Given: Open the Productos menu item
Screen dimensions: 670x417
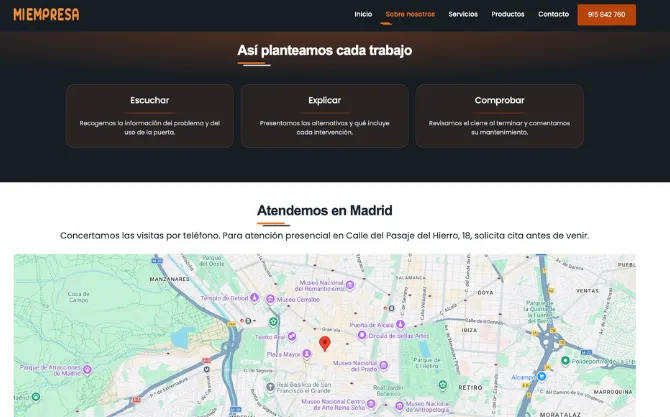Looking at the screenshot, I should pos(508,14).
